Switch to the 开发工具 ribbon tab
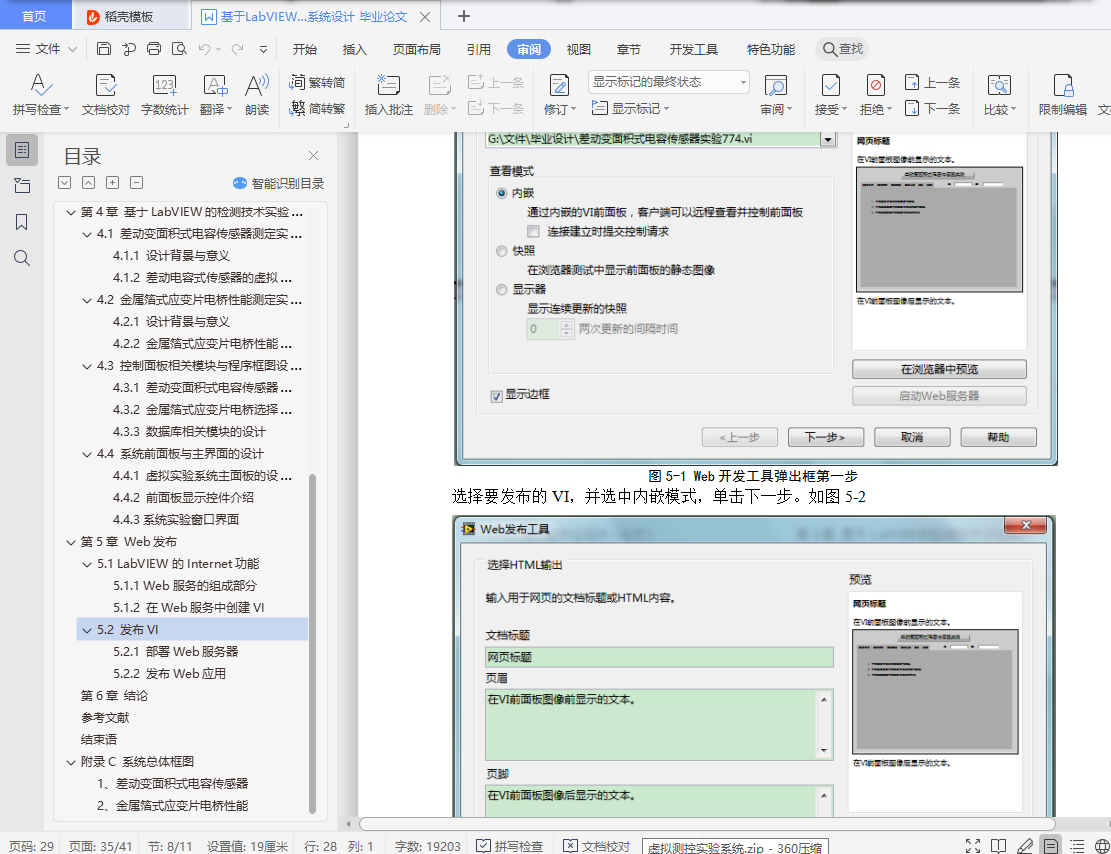 pos(694,49)
